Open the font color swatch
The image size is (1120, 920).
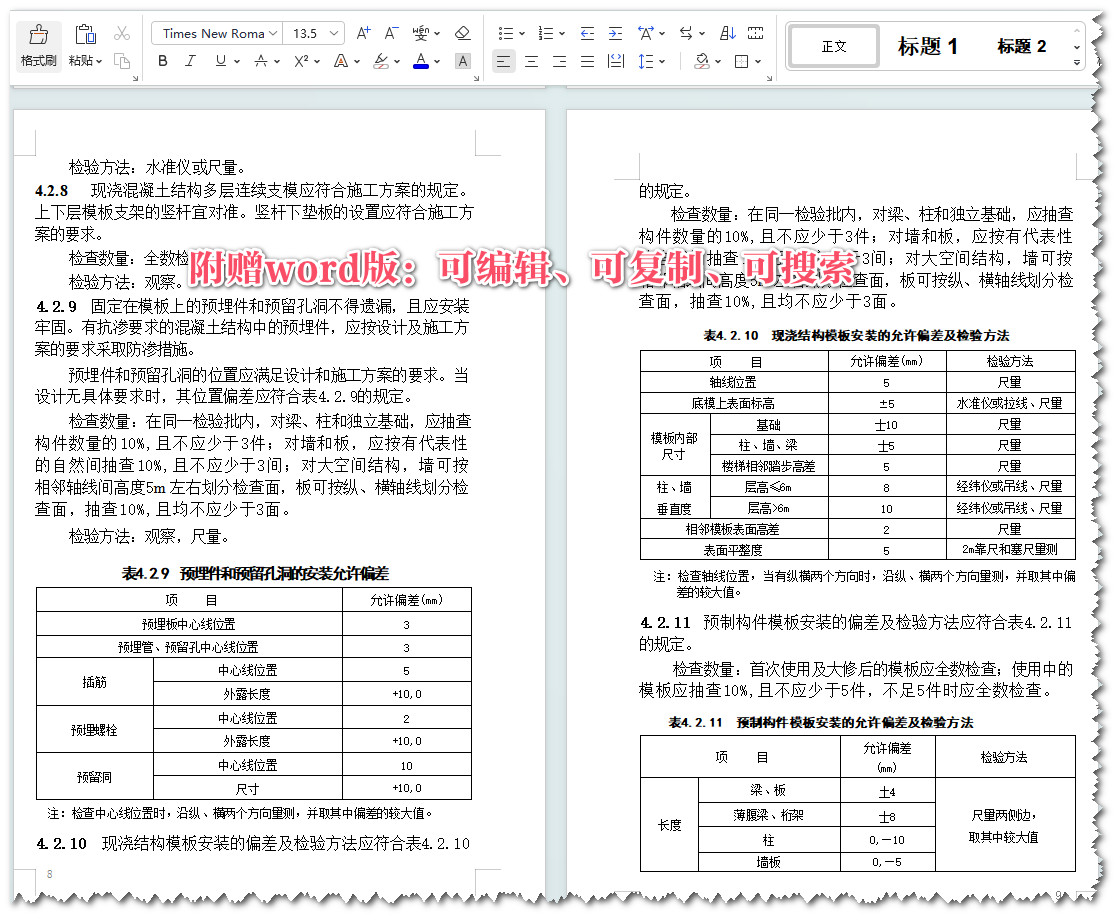click(420, 61)
